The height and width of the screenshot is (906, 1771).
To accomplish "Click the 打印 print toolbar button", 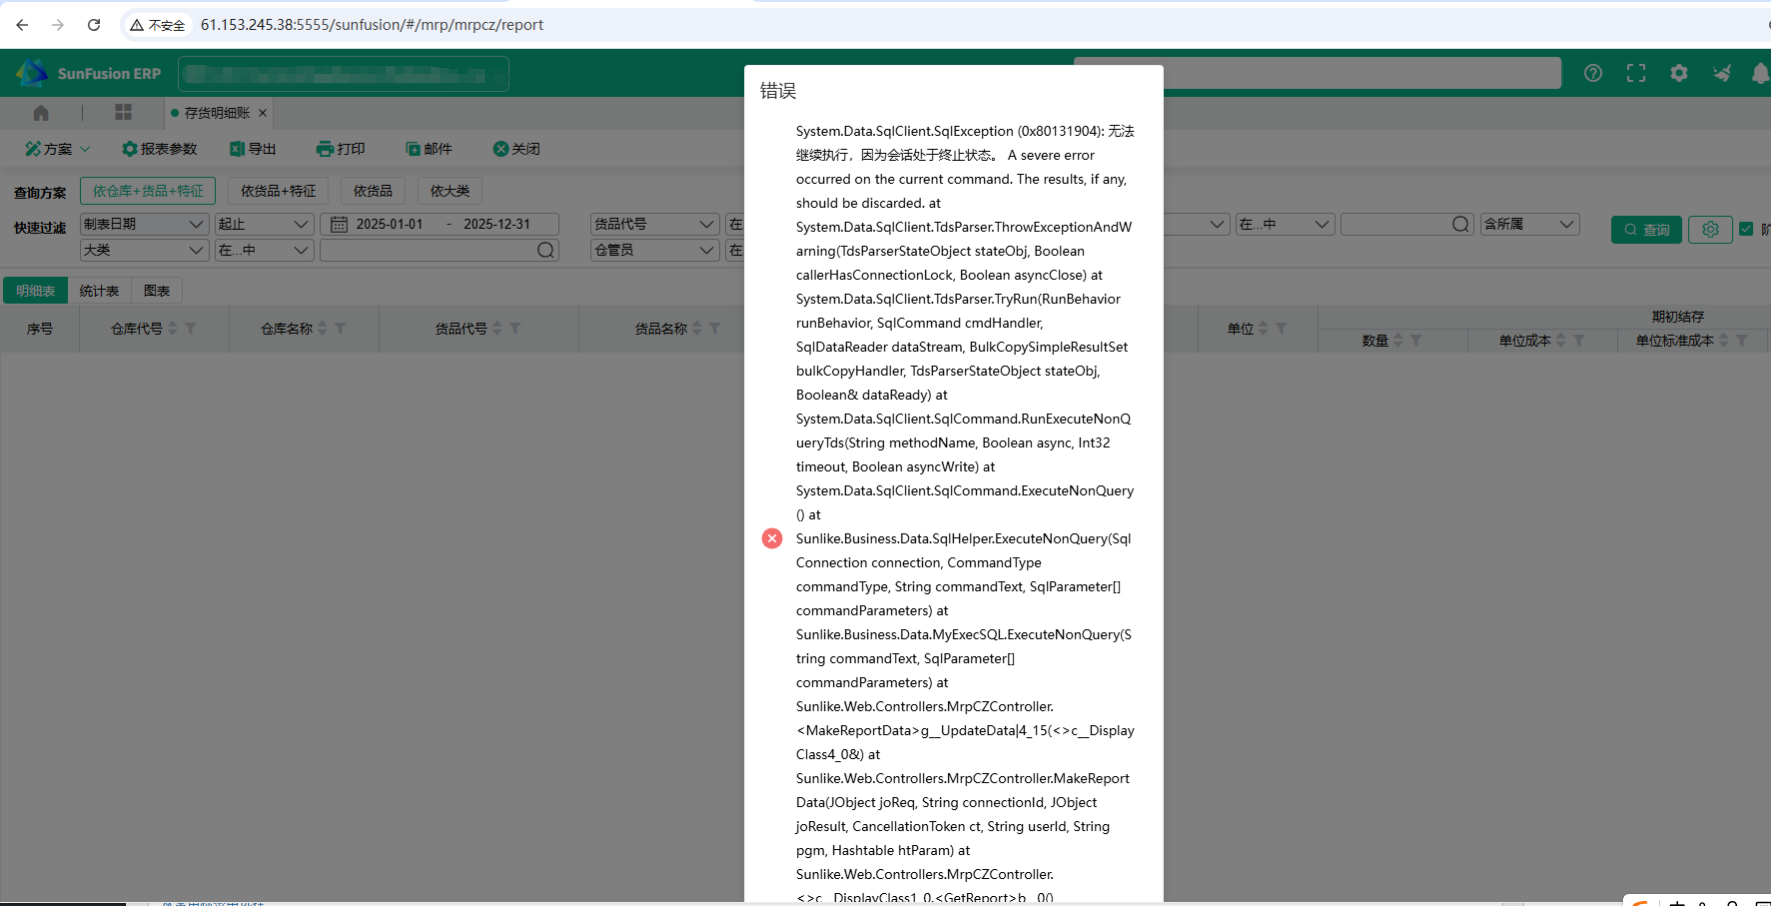I will 341,149.
